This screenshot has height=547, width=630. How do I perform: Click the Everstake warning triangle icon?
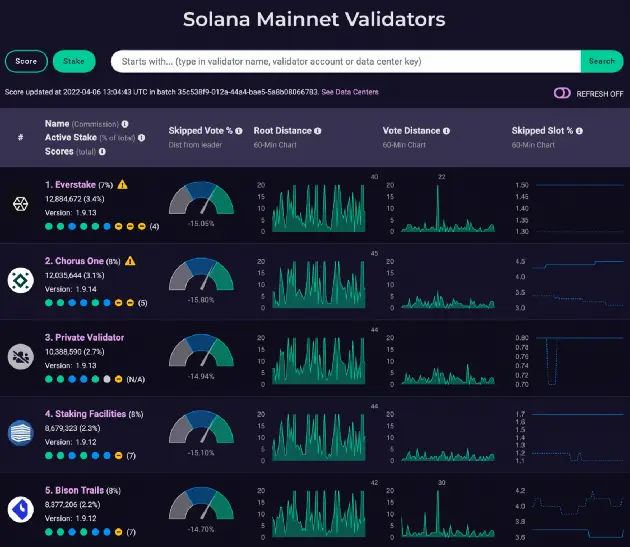pos(123,184)
